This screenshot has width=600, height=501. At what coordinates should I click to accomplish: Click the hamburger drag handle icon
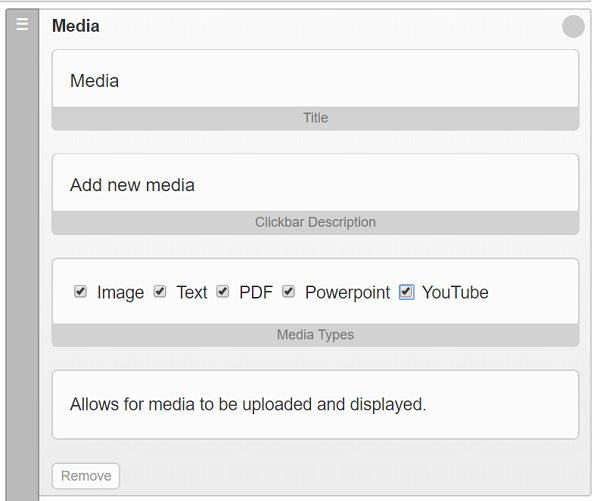tap(22, 24)
